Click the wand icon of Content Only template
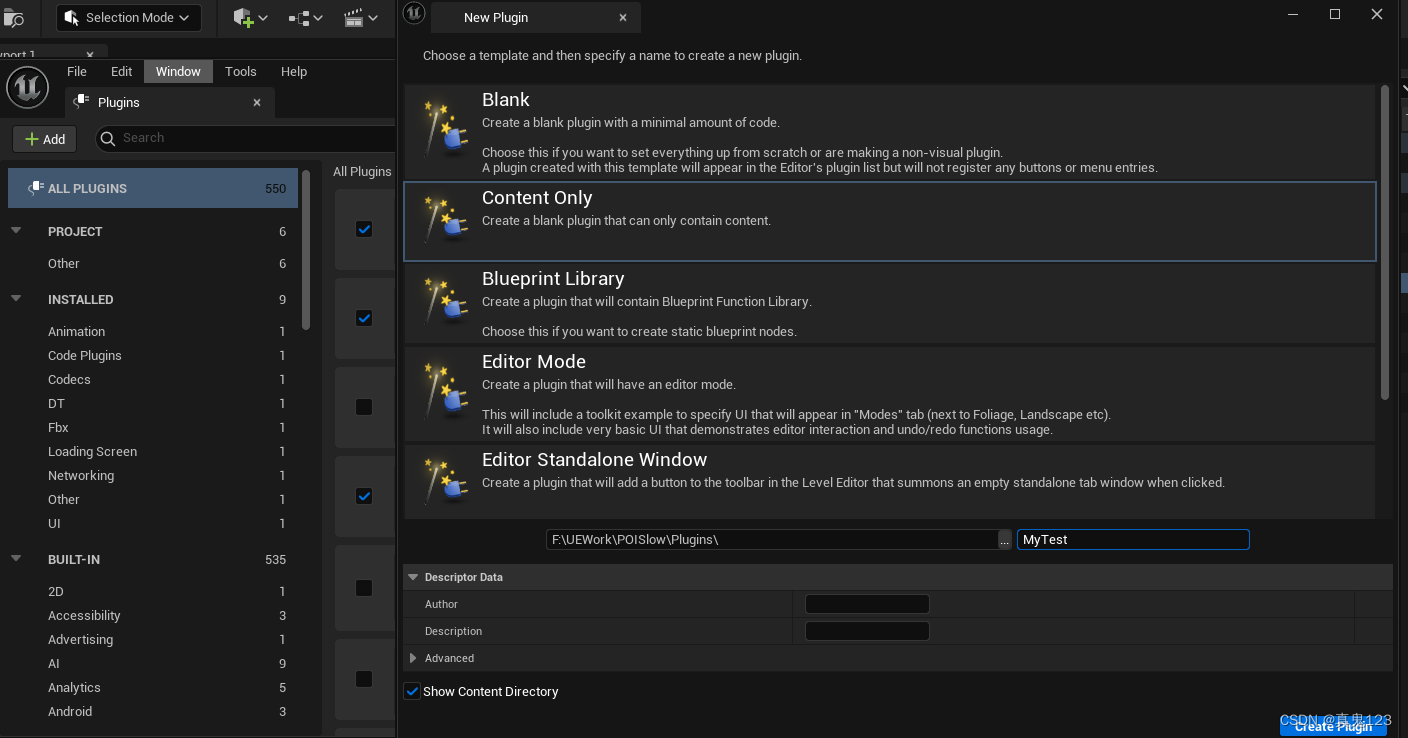The width and height of the screenshot is (1408, 738). (x=444, y=220)
